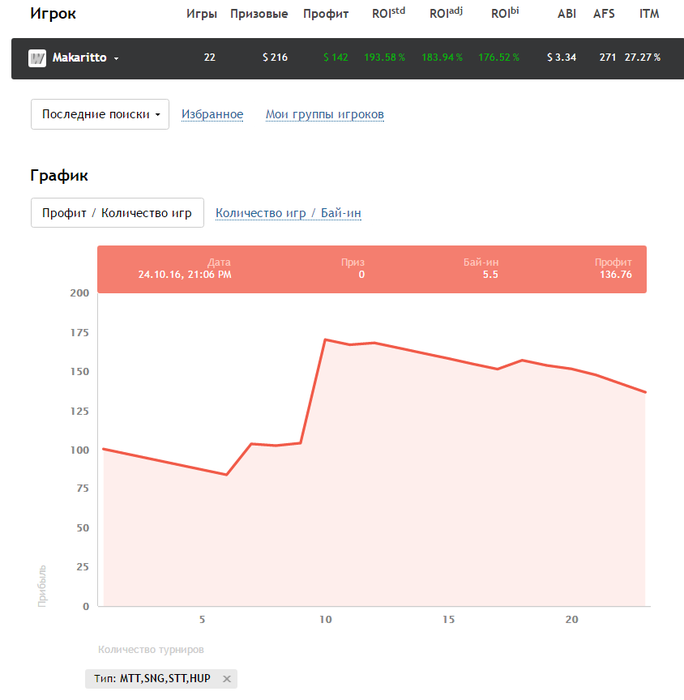Click the Игры column header
Screen dimensions: 684x700
click(x=202, y=14)
